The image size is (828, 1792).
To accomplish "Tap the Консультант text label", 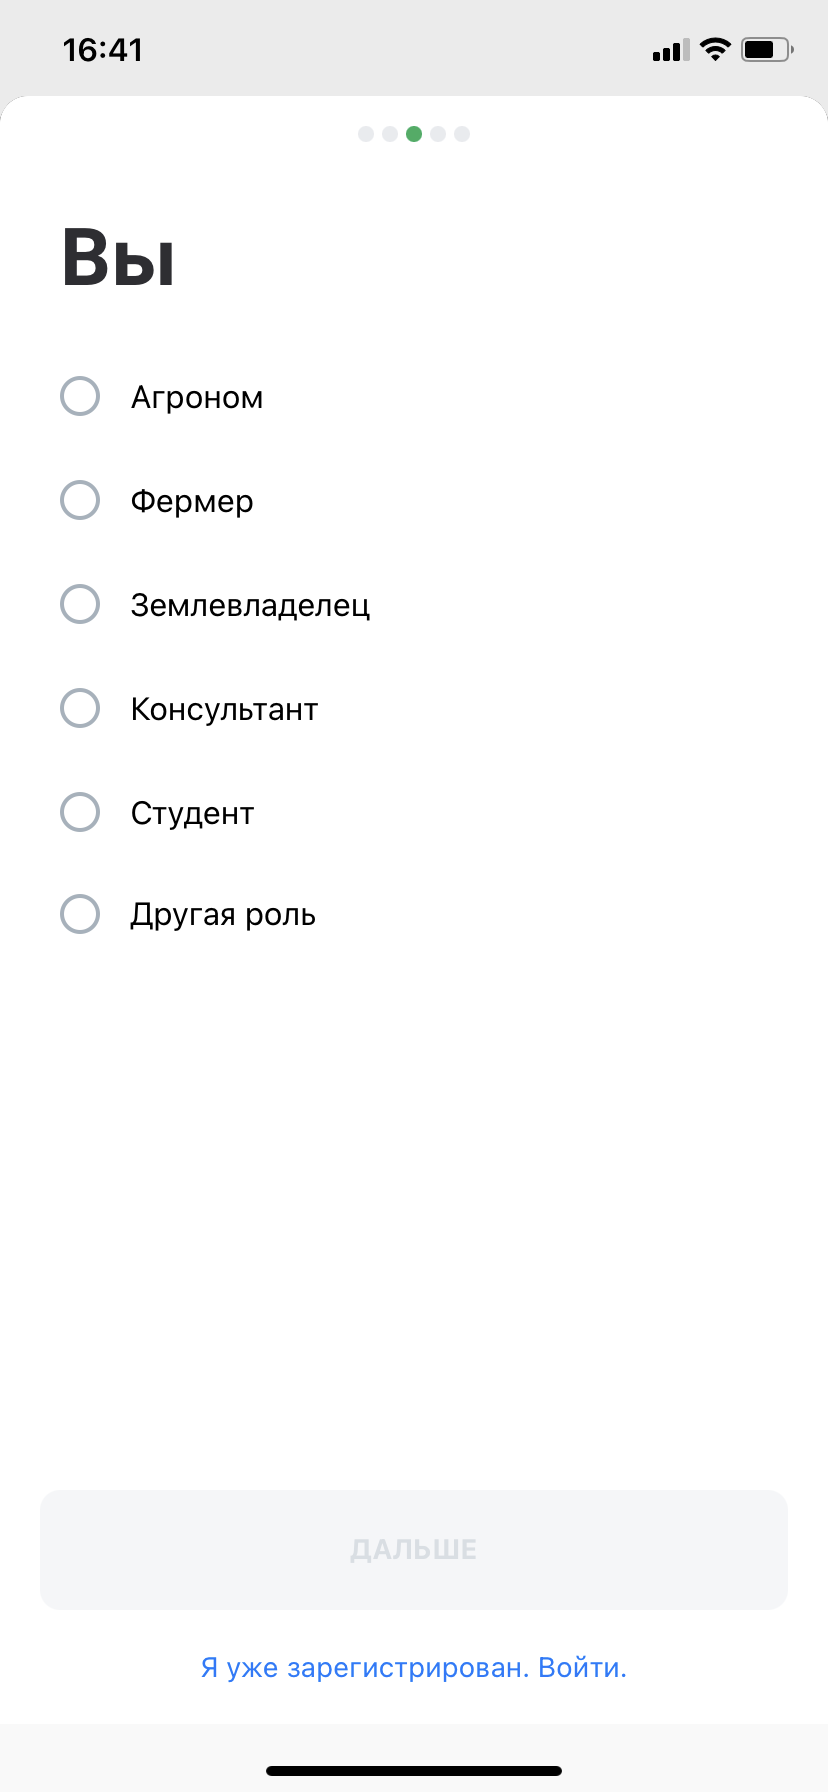I will pyautogui.click(x=224, y=709).
